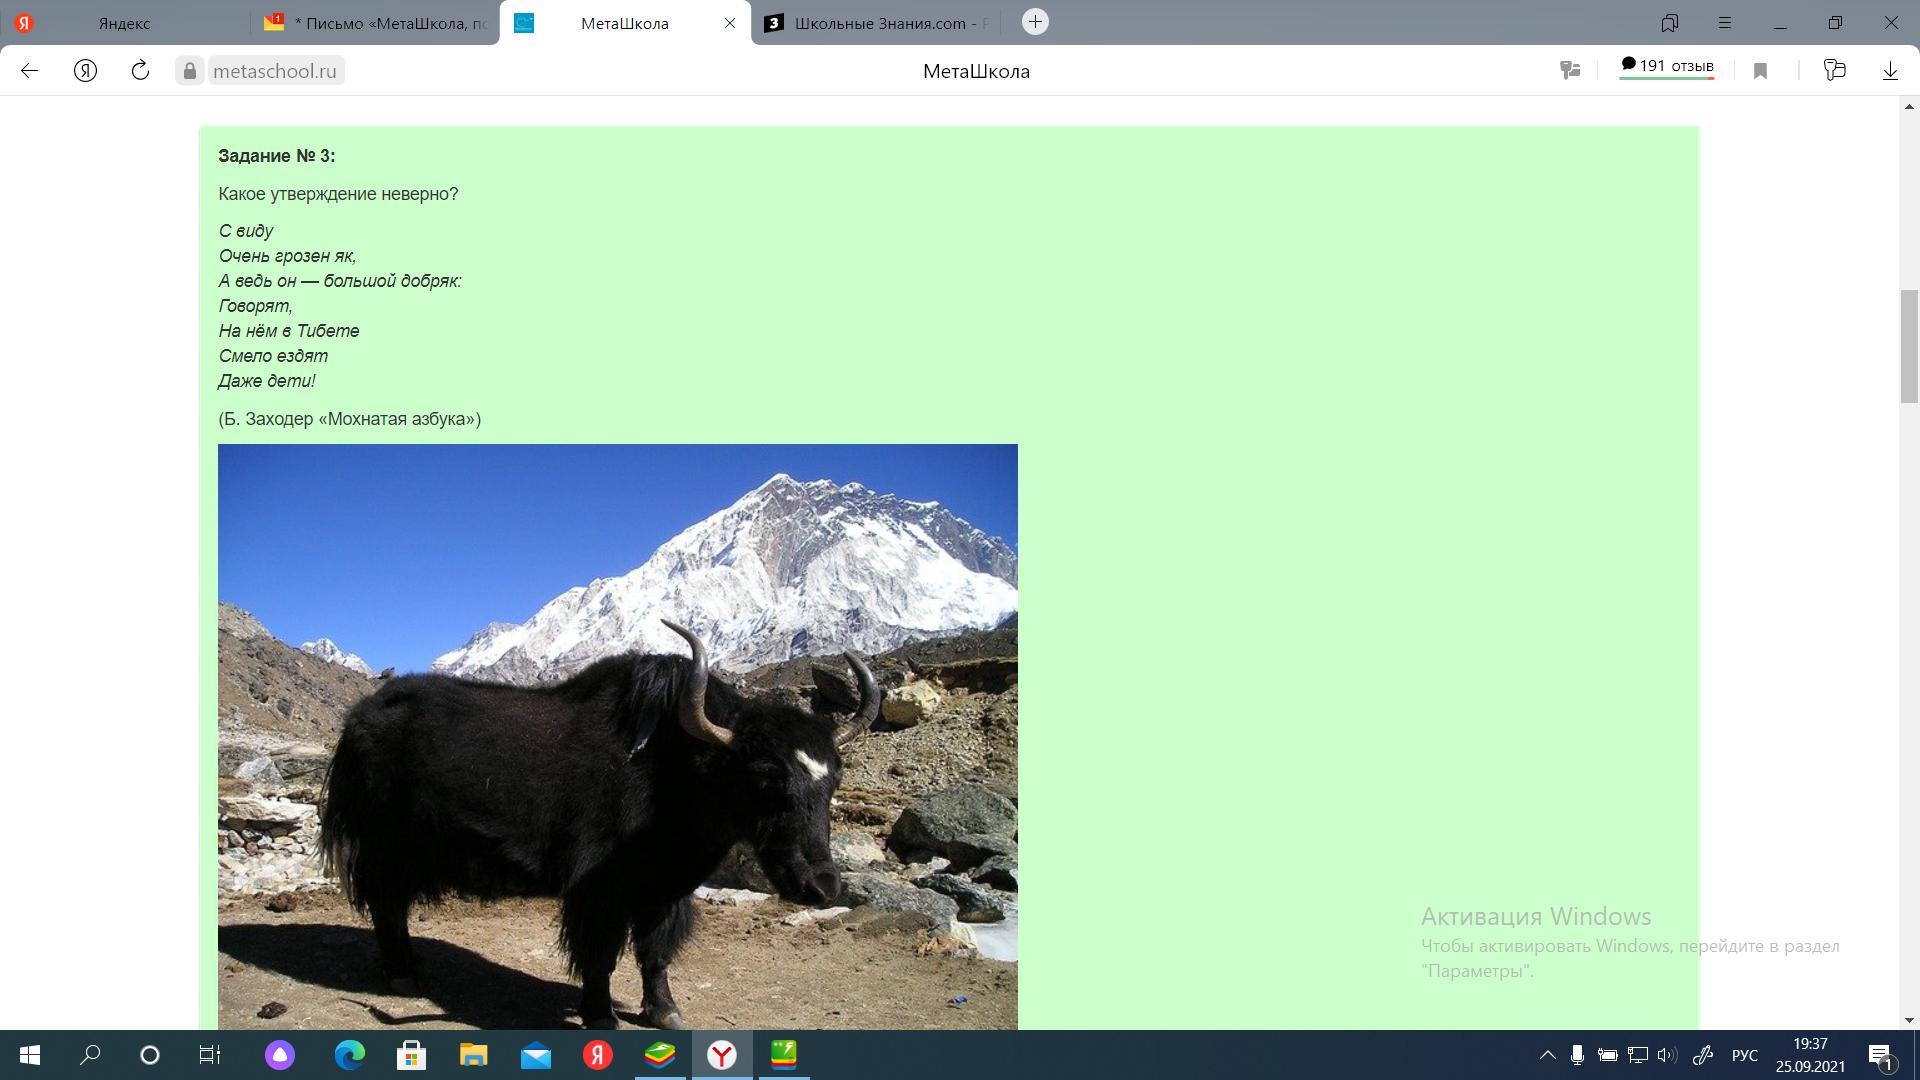
Task: Open File Explorer from taskbar
Action: coord(473,1055)
